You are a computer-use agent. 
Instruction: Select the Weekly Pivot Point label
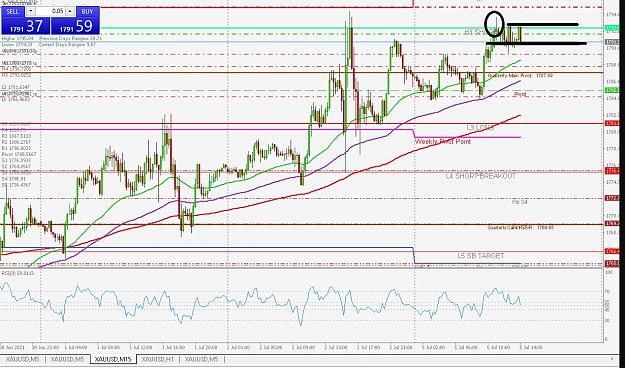pyautogui.click(x=443, y=142)
